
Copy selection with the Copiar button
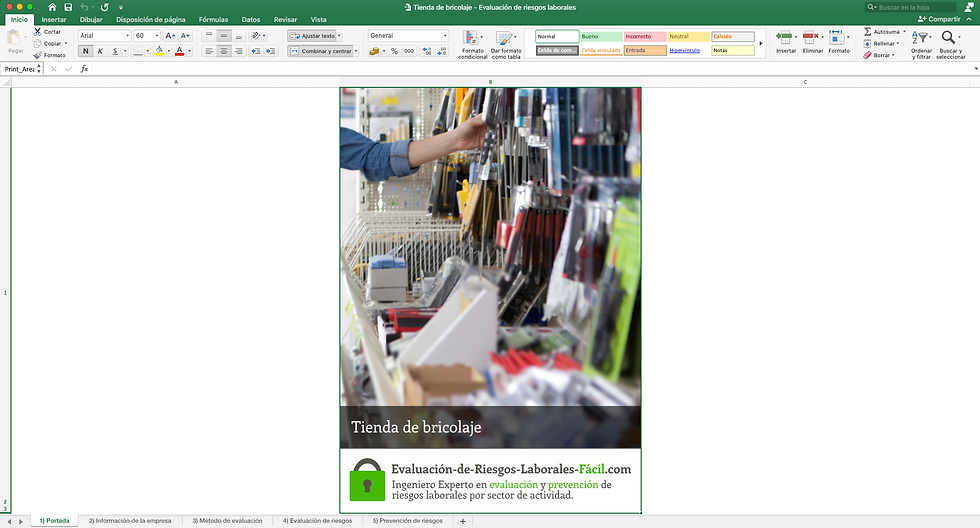(x=48, y=43)
